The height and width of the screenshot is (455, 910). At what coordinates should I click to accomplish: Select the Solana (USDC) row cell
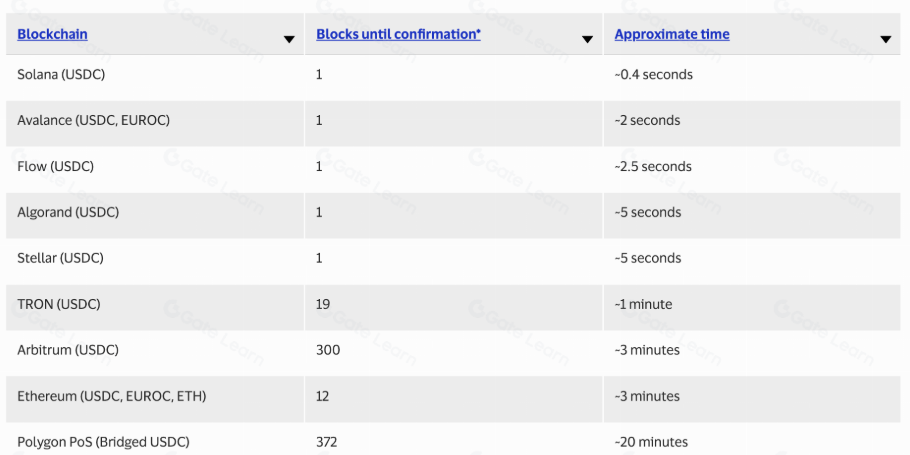[x=61, y=74]
